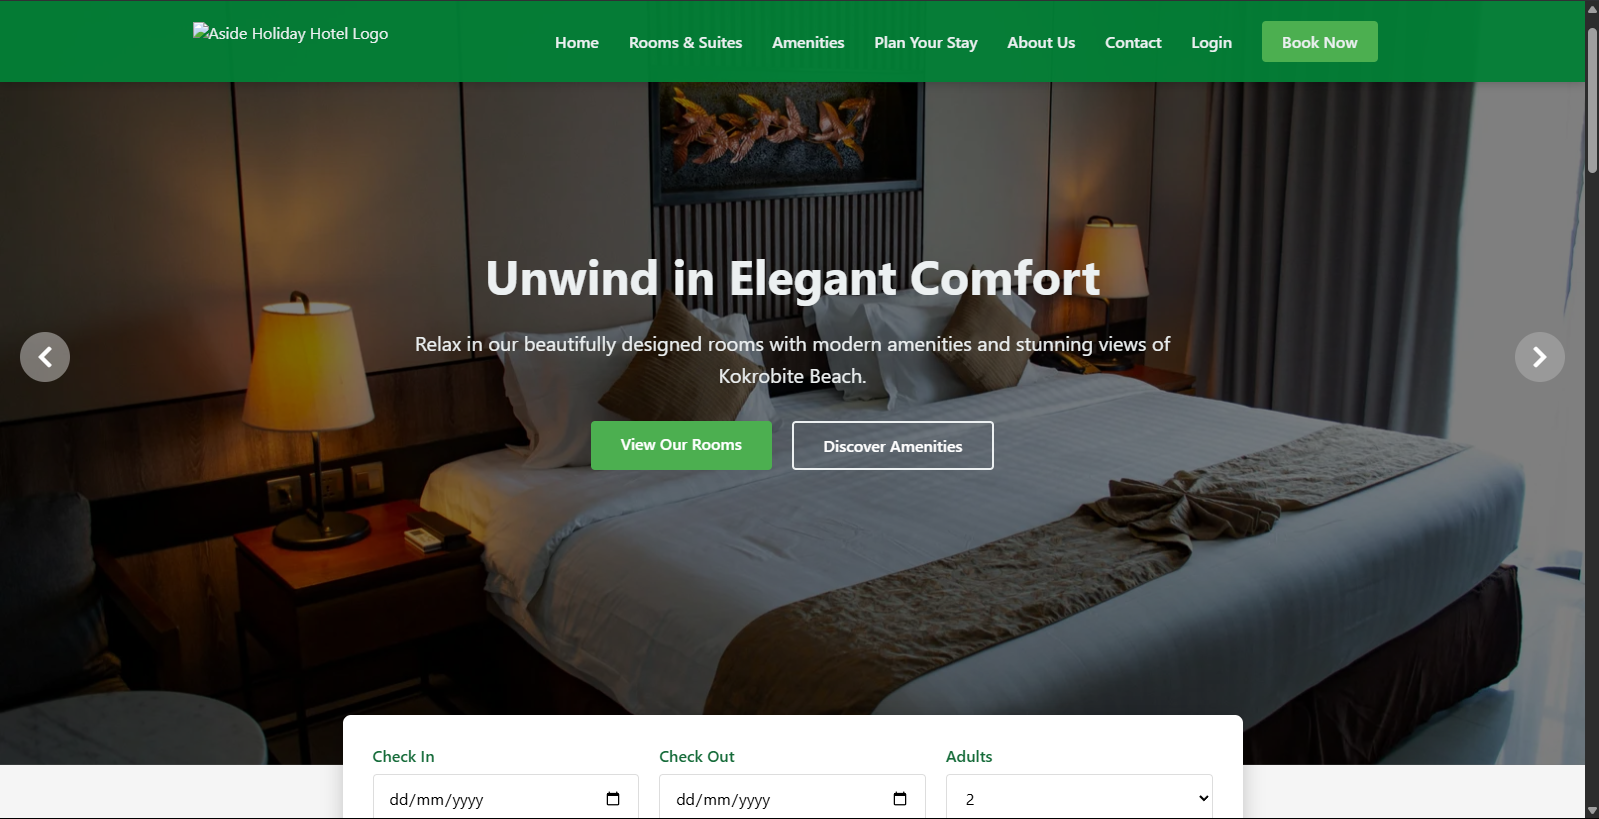Click the Login link

(x=1211, y=42)
